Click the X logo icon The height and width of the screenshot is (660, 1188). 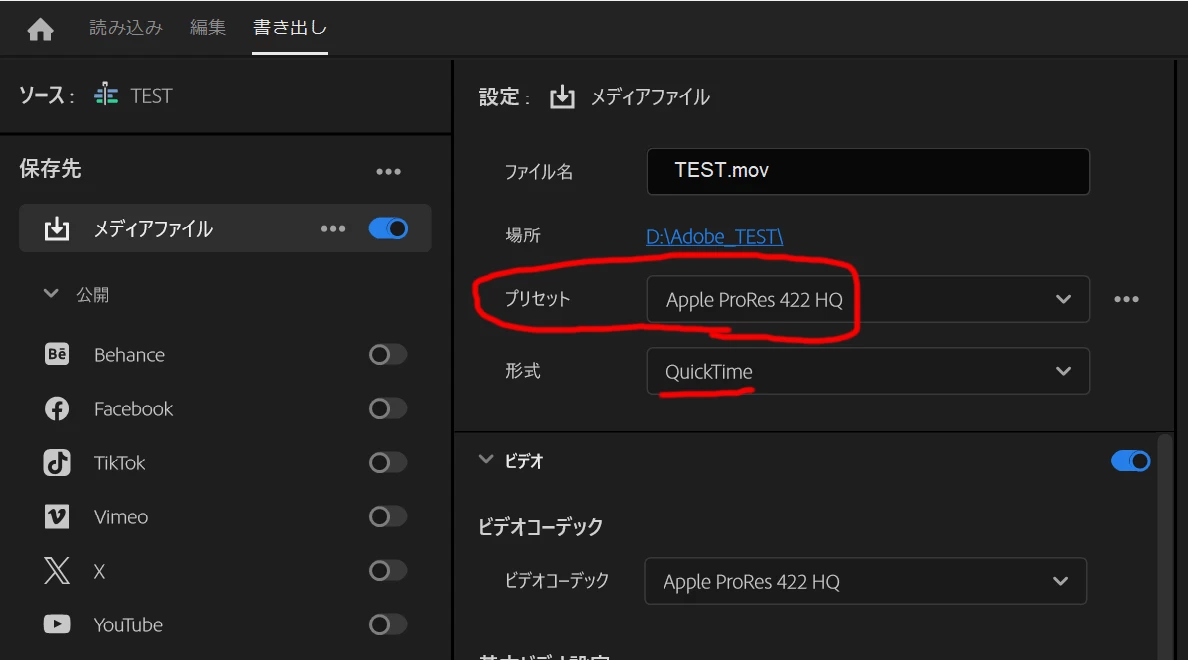click(57, 571)
